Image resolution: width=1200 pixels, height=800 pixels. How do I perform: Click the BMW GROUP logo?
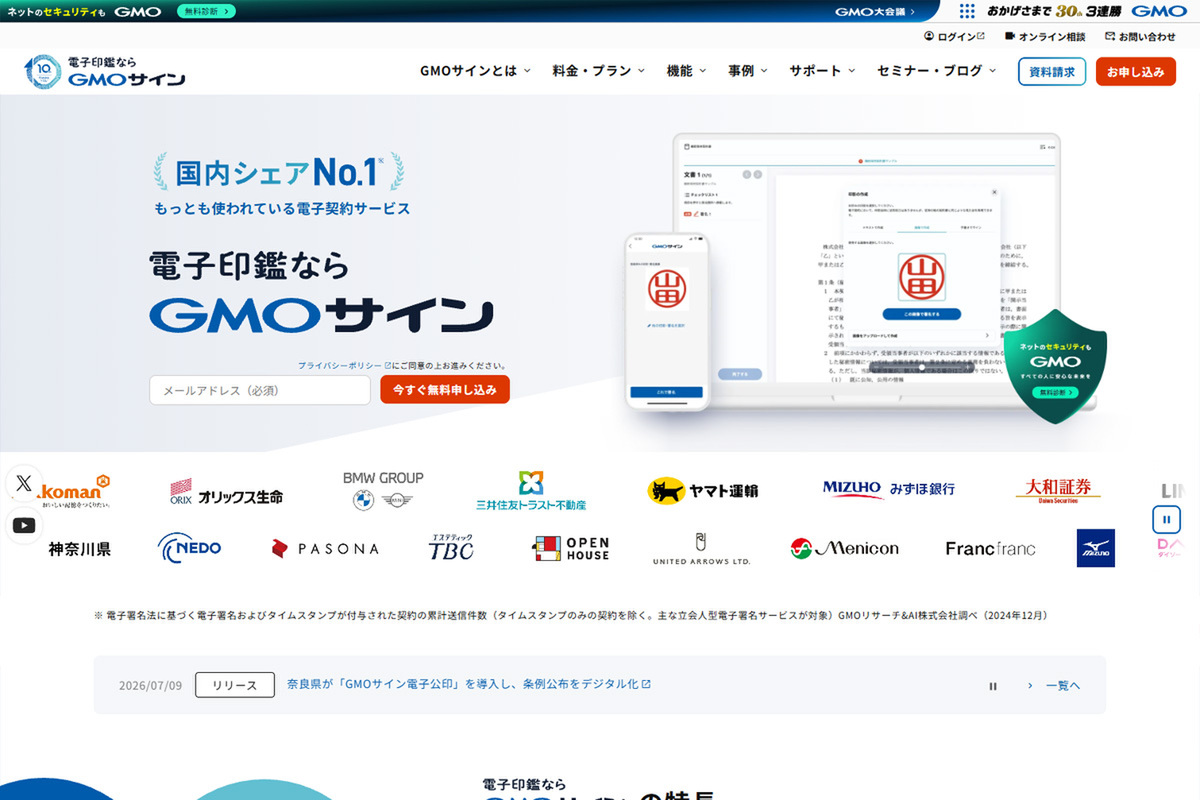(383, 490)
